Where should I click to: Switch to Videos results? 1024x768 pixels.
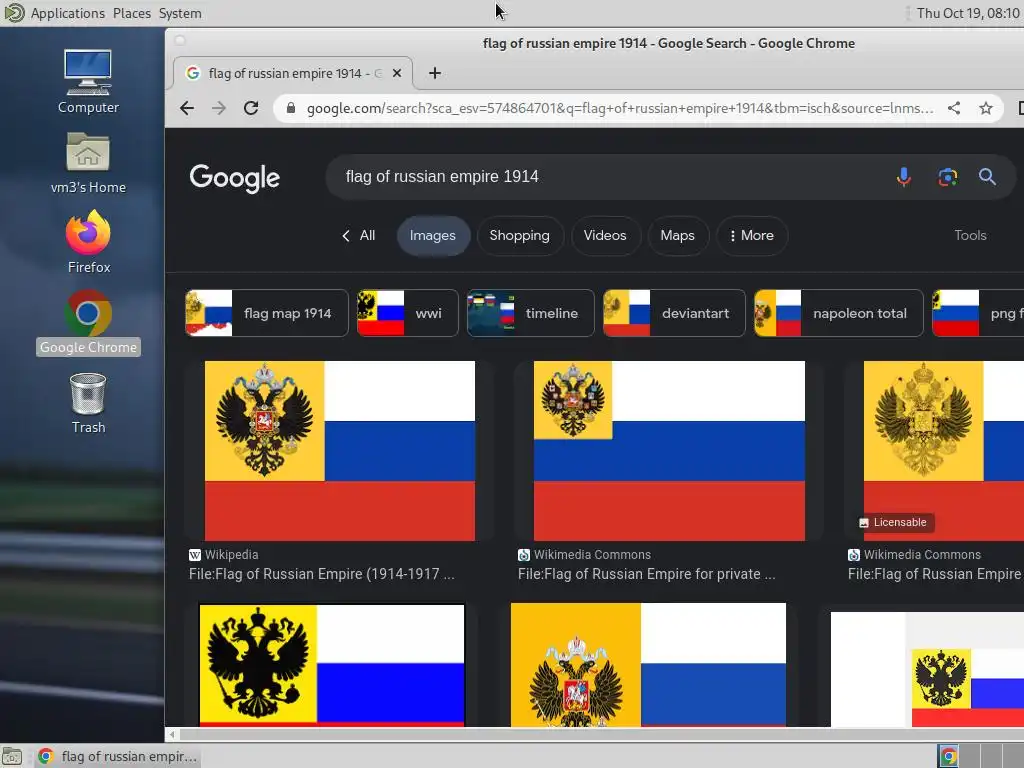click(x=605, y=236)
